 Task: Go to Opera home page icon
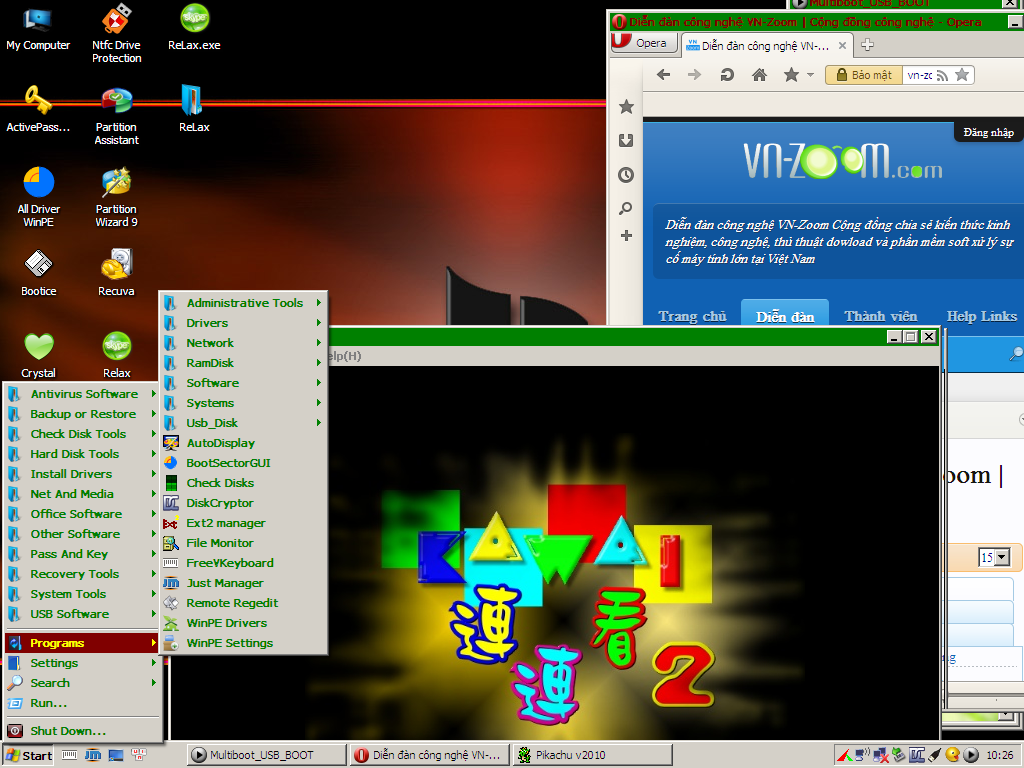[759, 75]
